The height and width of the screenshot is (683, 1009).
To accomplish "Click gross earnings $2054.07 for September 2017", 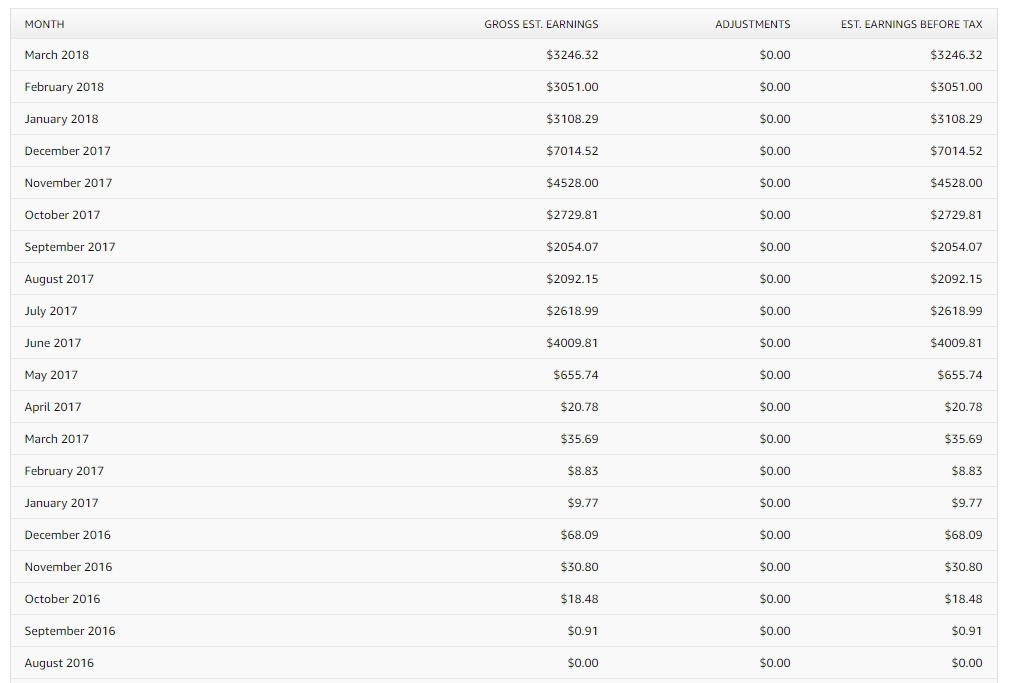I will 572,247.
